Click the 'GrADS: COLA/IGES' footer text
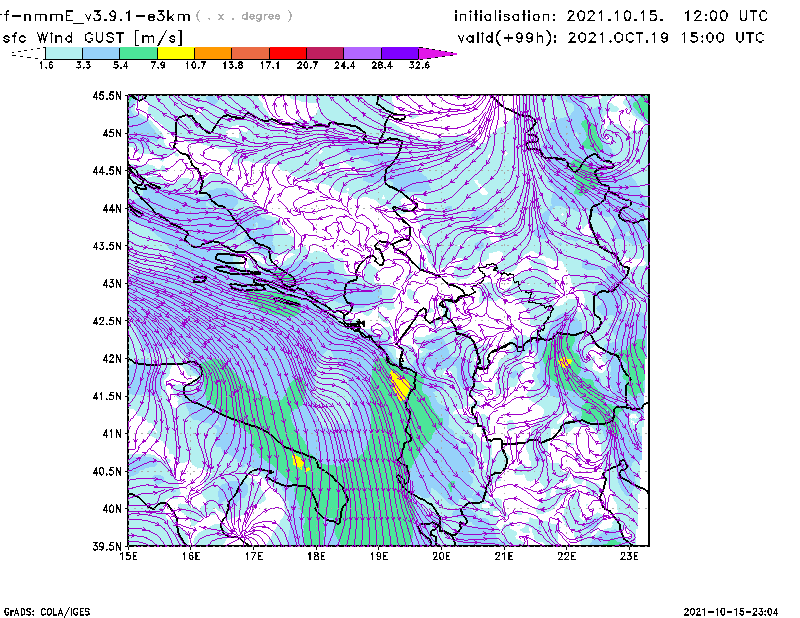The height and width of the screenshot is (618, 800). pos(47,612)
